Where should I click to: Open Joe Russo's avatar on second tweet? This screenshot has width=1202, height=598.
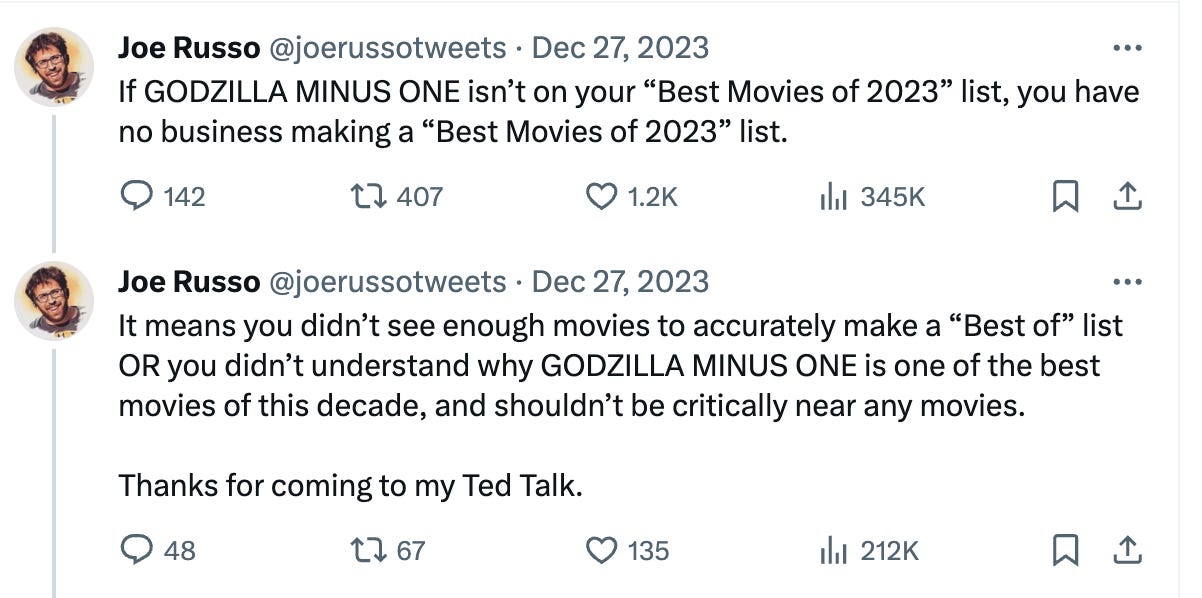click(54, 301)
